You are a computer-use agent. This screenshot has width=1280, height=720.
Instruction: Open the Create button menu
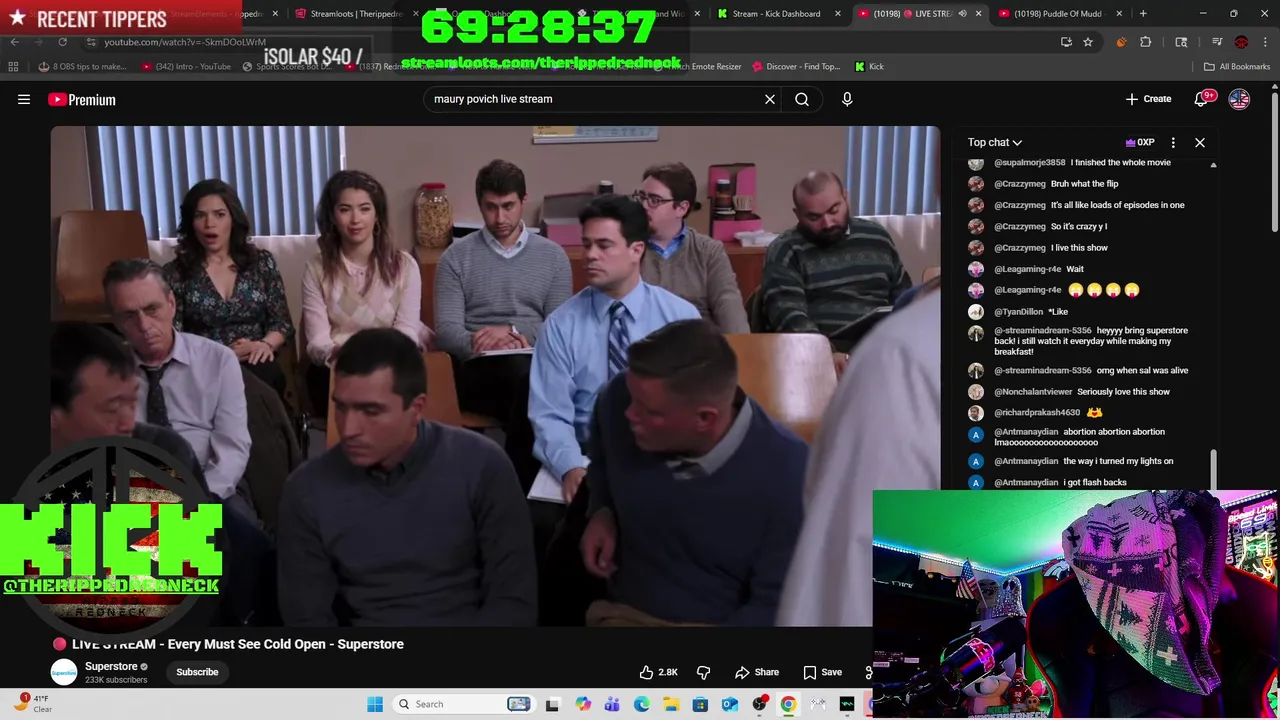(x=1148, y=99)
